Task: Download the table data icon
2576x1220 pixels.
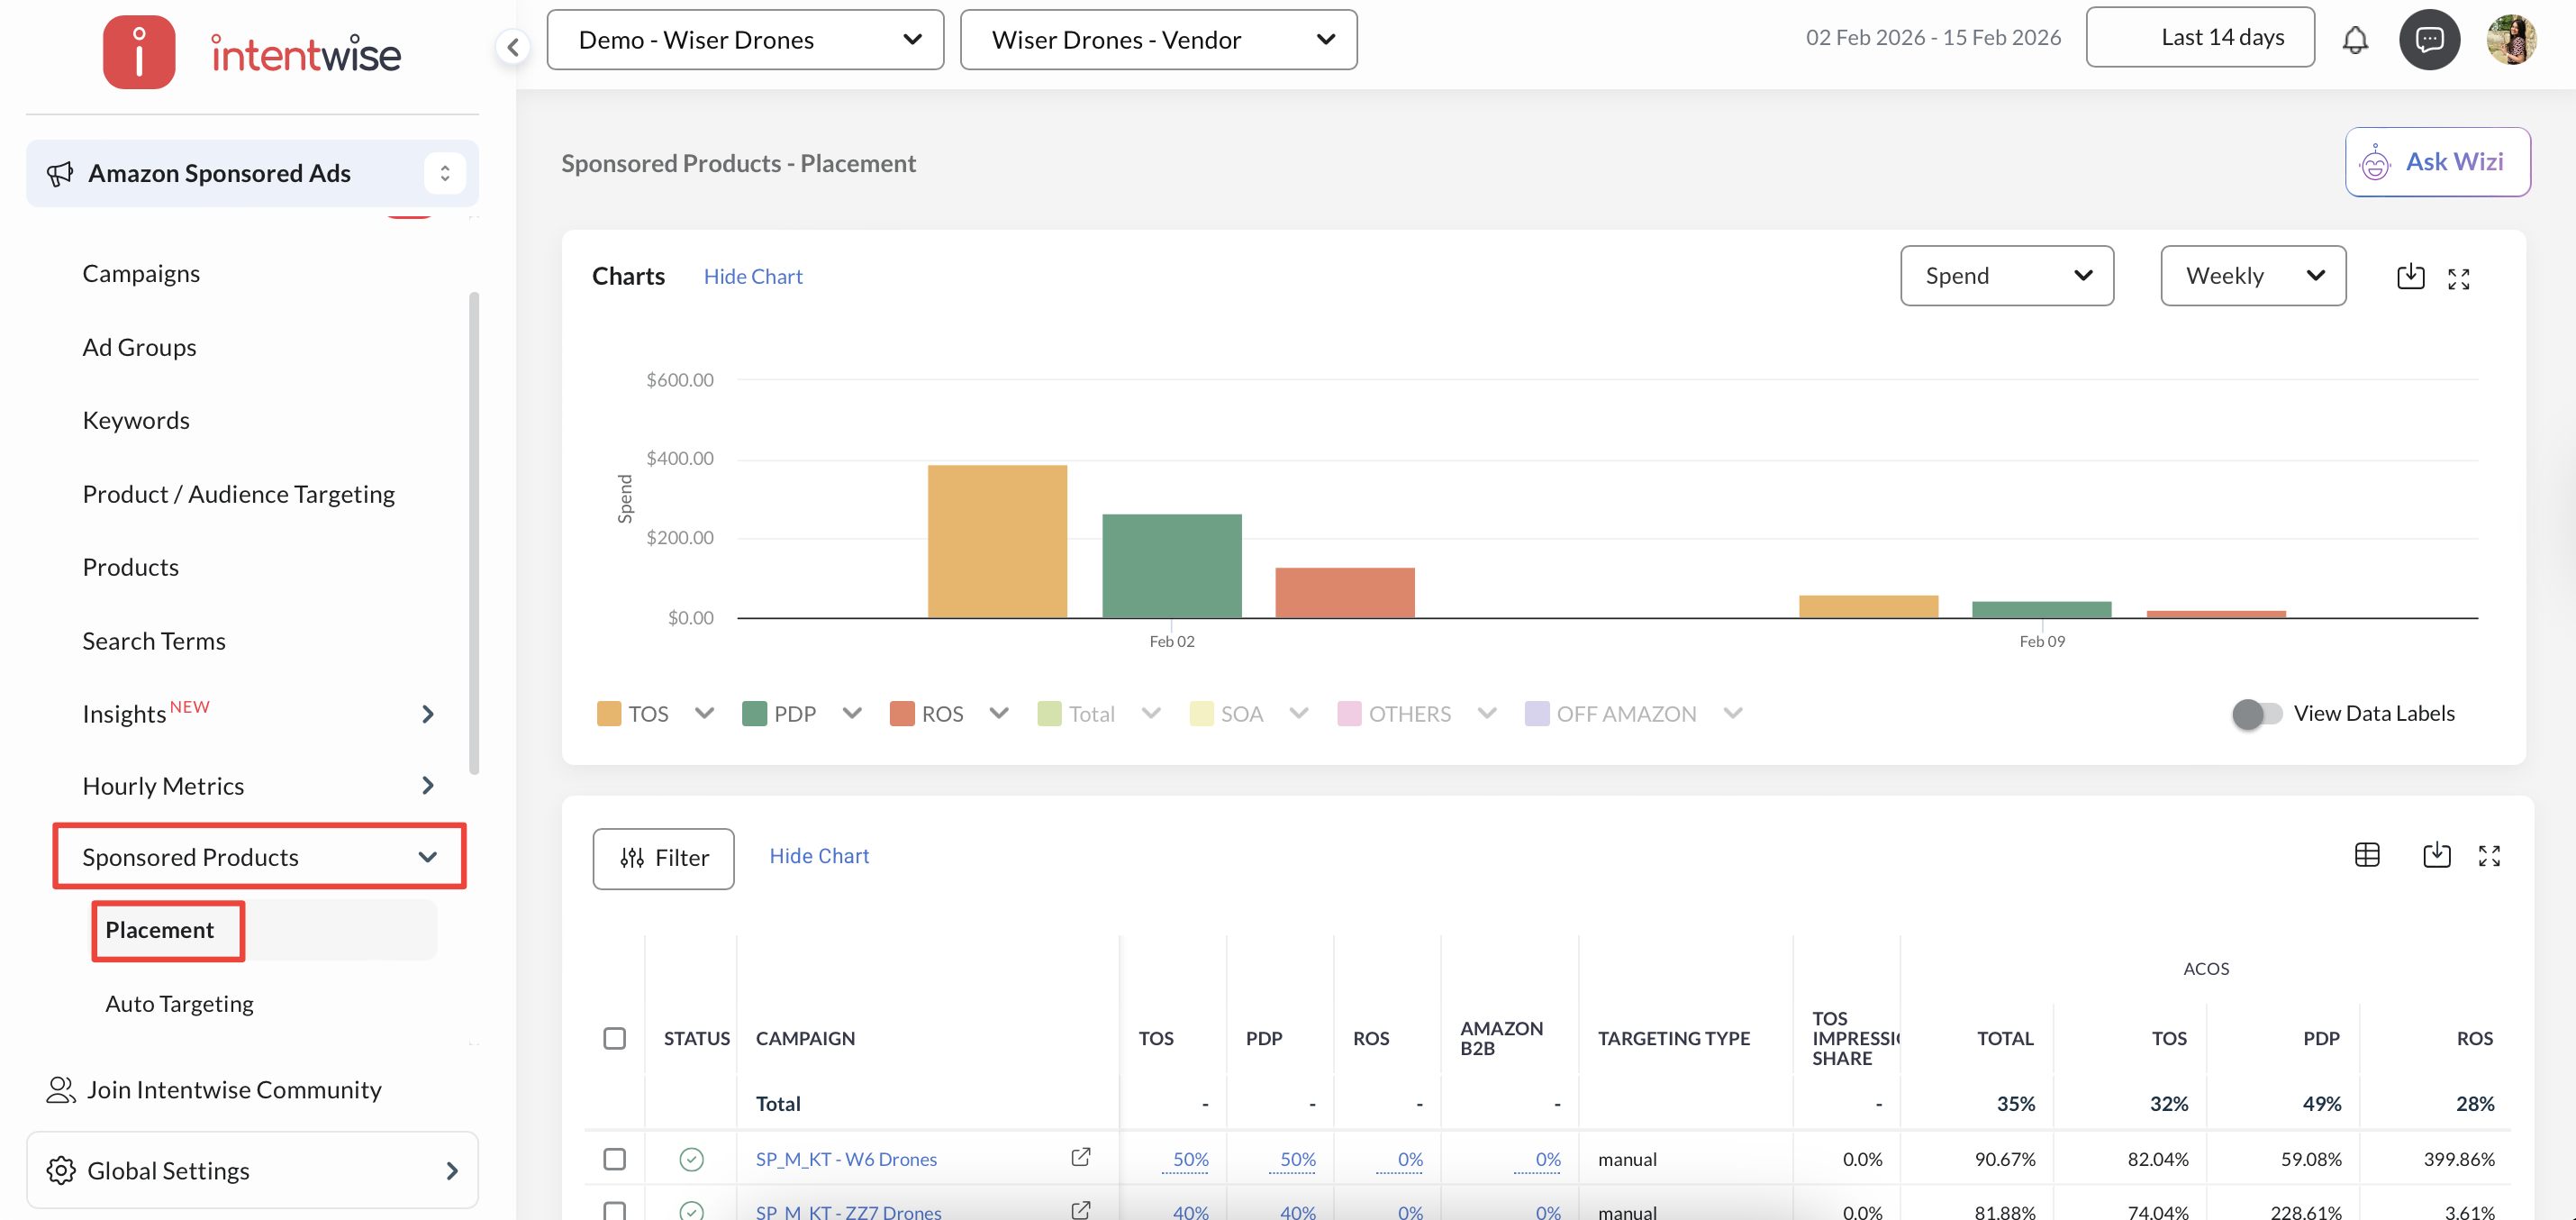Action: tap(2436, 855)
